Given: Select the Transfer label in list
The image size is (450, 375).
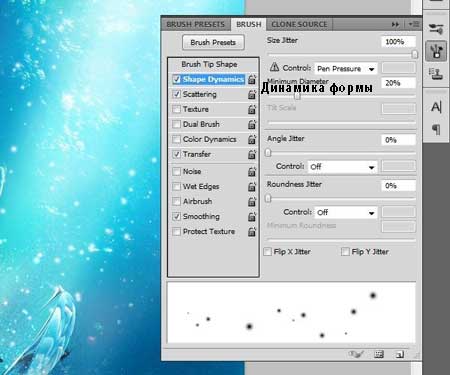Looking at the screenshot, I should 197,154.
